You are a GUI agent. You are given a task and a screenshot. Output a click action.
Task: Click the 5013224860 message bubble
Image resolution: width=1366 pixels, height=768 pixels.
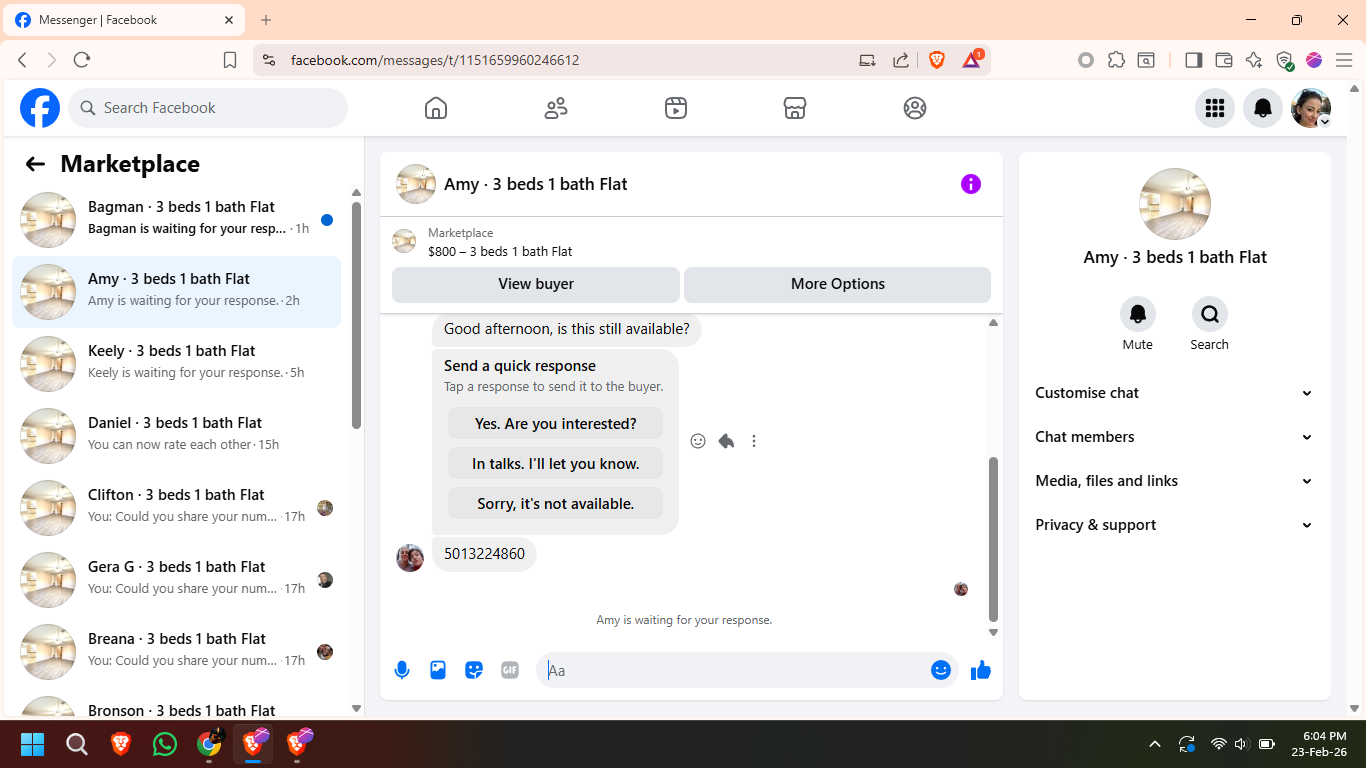(x=484, y=554)
